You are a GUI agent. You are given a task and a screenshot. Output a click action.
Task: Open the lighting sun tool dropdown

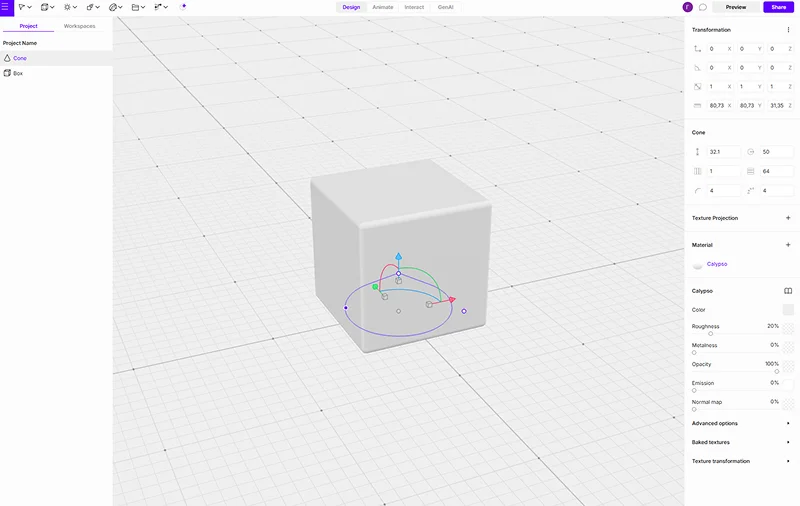69,7
